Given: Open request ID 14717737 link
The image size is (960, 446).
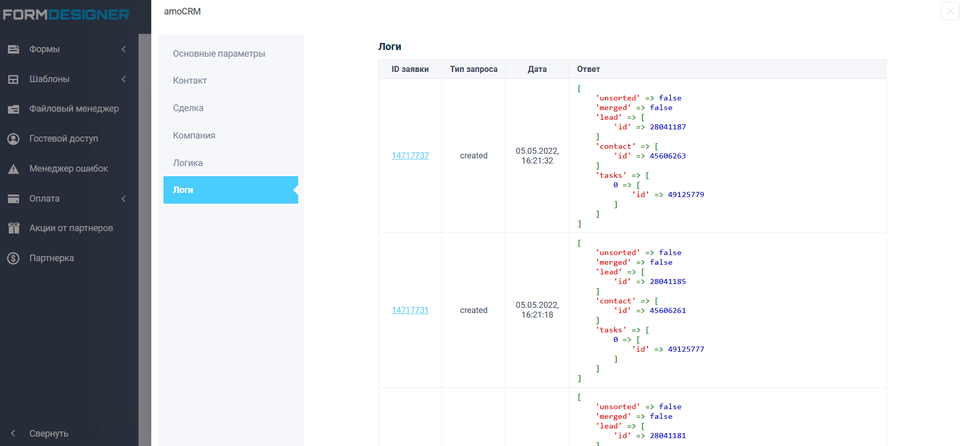Looking at the screenshot, I should (410, 156).
